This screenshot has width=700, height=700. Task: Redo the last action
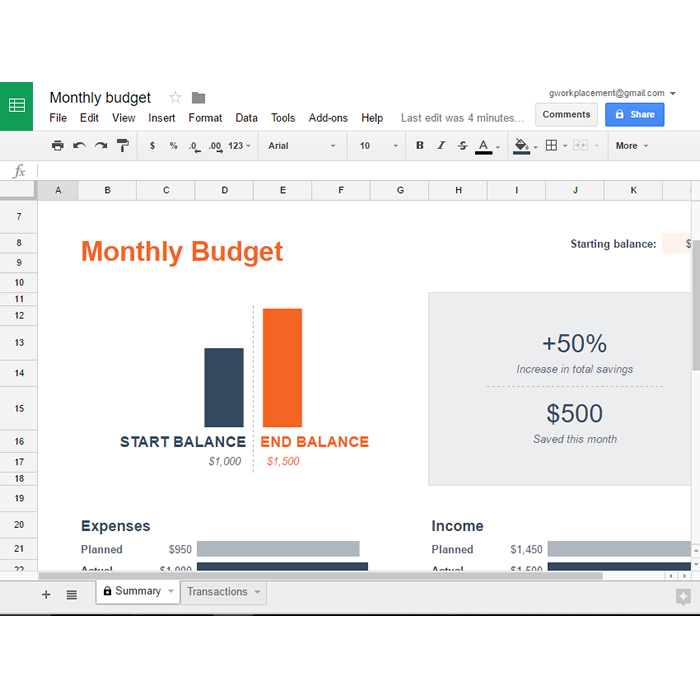tap(101, 146)
